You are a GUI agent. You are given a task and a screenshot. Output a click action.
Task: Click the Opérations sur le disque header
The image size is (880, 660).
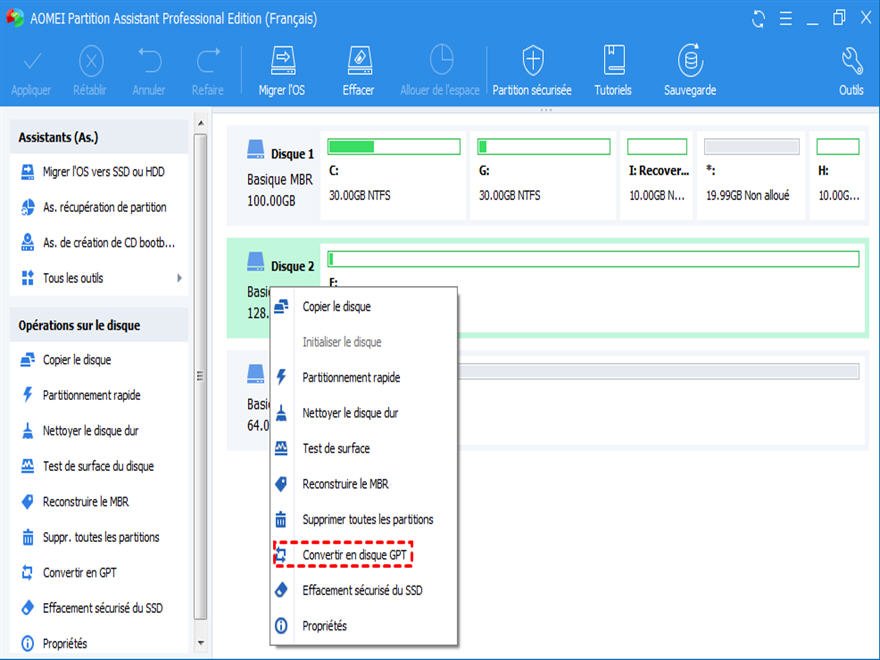(99, 325)
